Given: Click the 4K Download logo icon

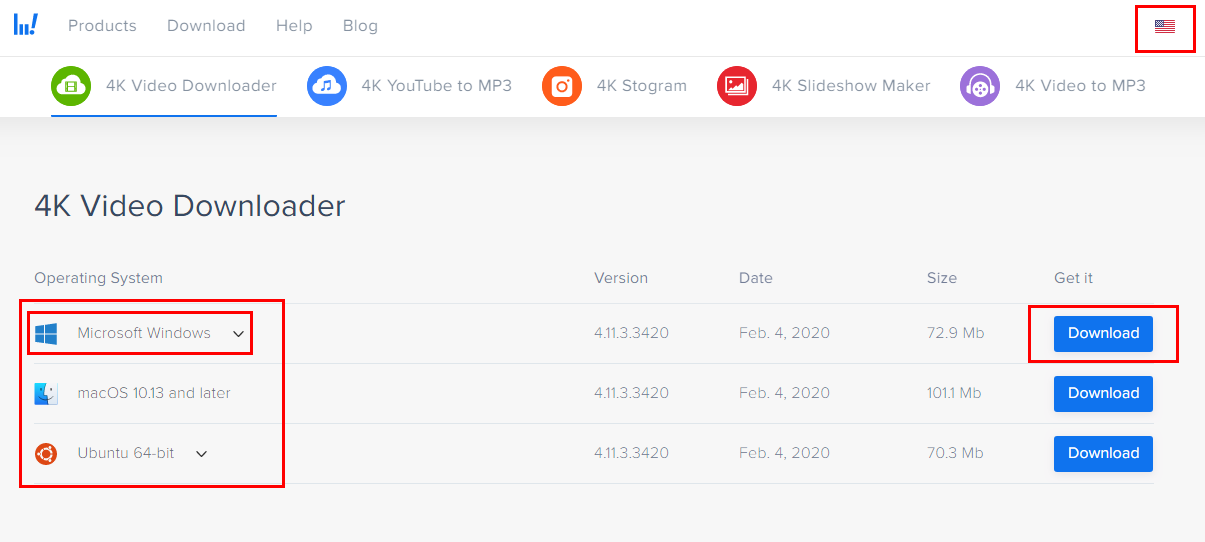Looking at the screenshot, I should click(x=26, y=25).
